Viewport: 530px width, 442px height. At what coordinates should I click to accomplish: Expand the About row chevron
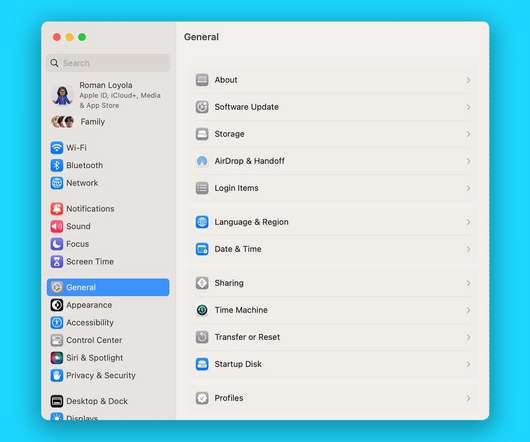pyautogui.click(x=468, y=80)
